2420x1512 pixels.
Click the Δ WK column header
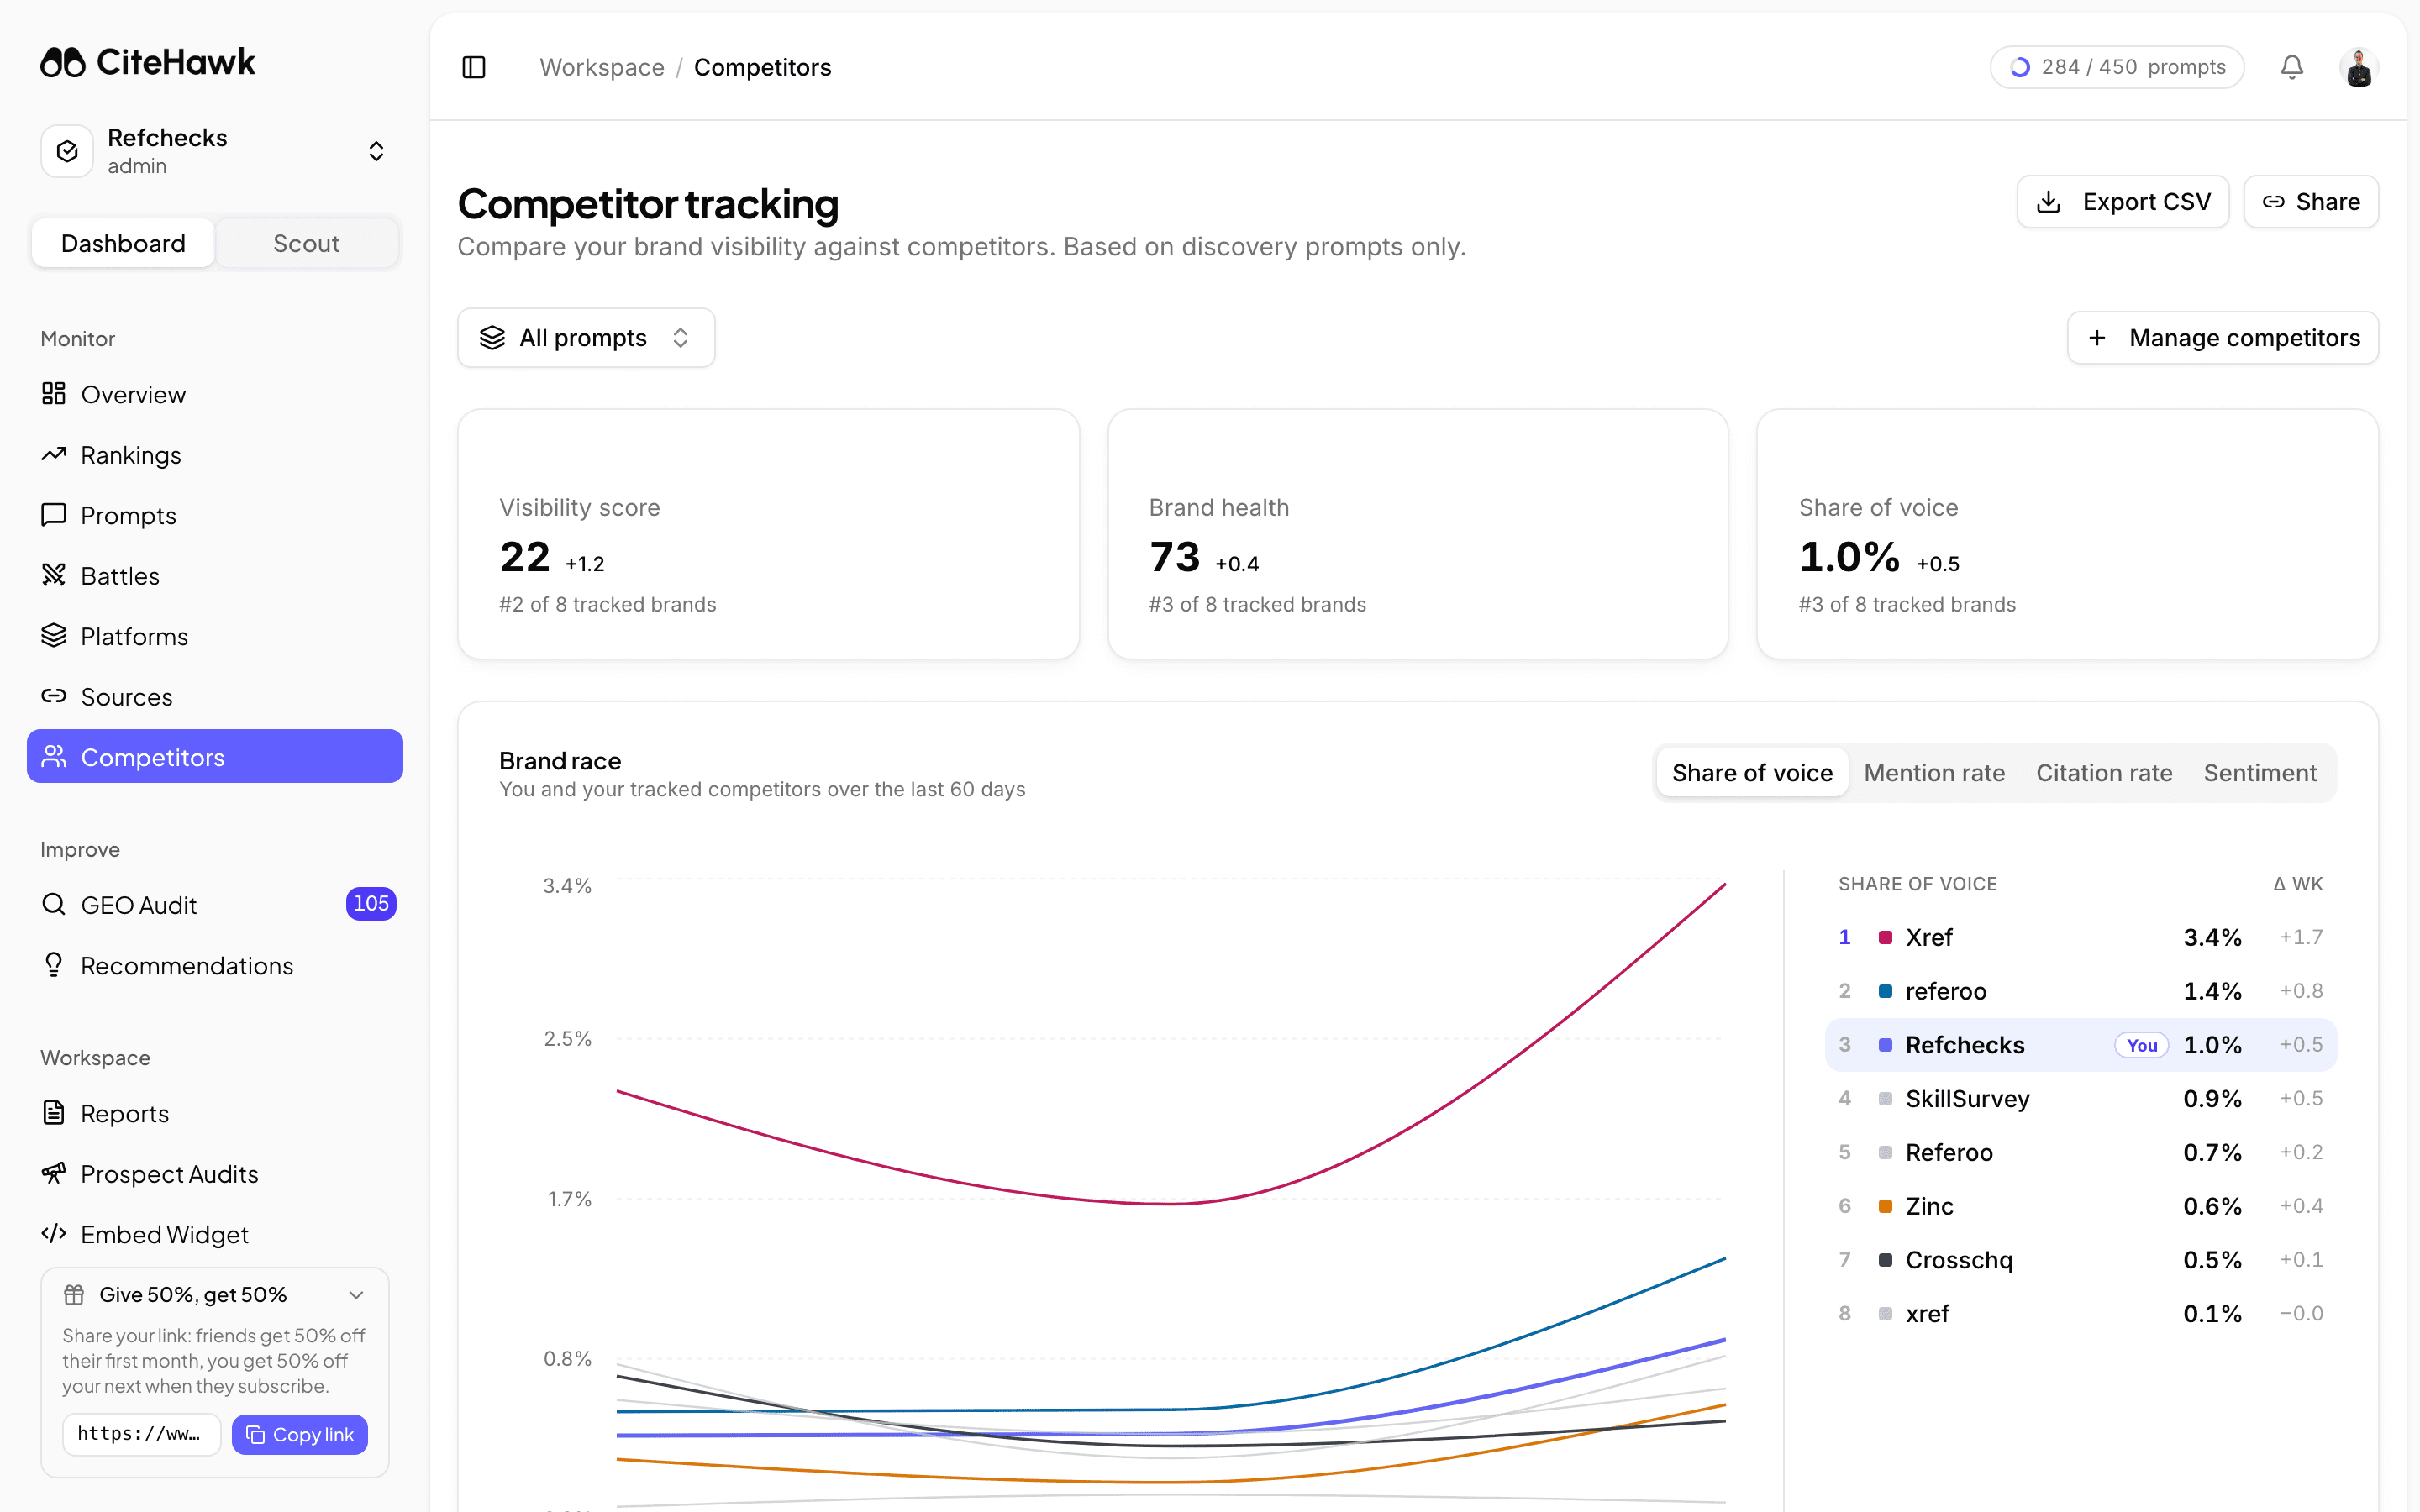tap(2298, 884)
